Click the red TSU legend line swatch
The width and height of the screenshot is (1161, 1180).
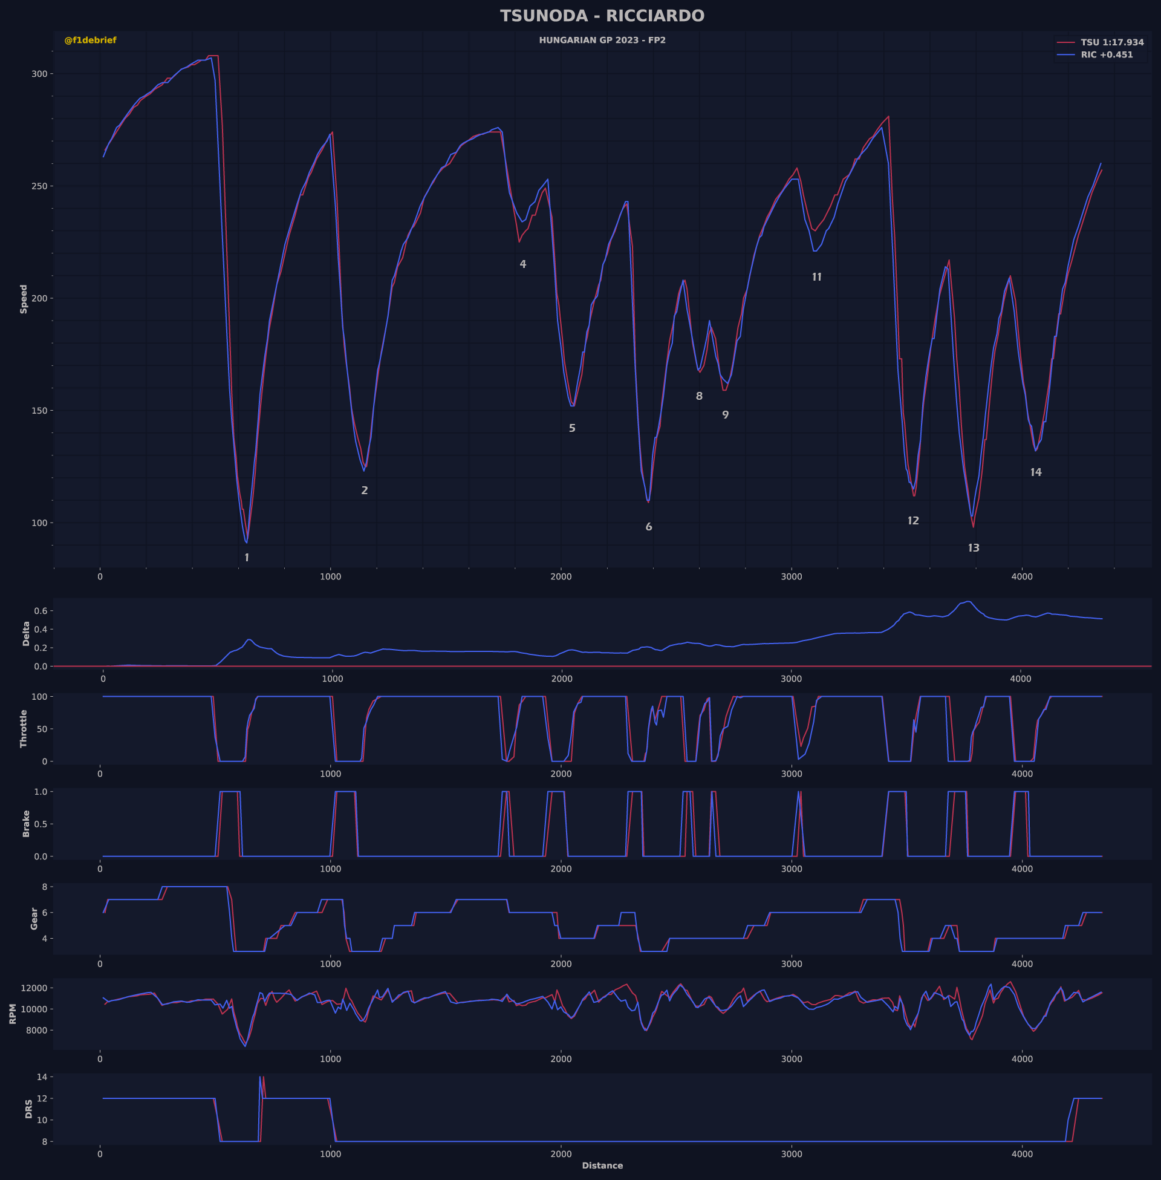tap(1066, 43)
